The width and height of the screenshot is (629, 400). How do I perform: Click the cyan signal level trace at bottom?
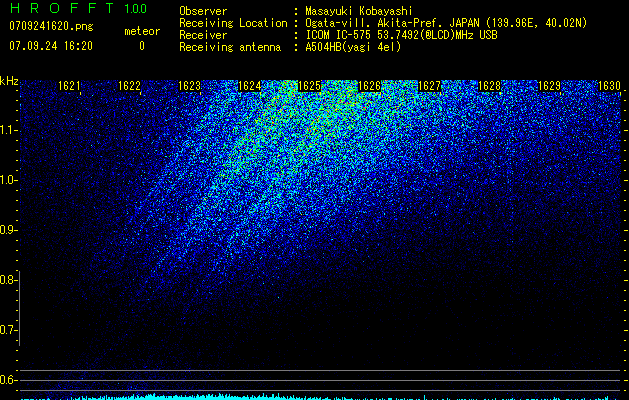pyautogui.click(x=321, y=397)
